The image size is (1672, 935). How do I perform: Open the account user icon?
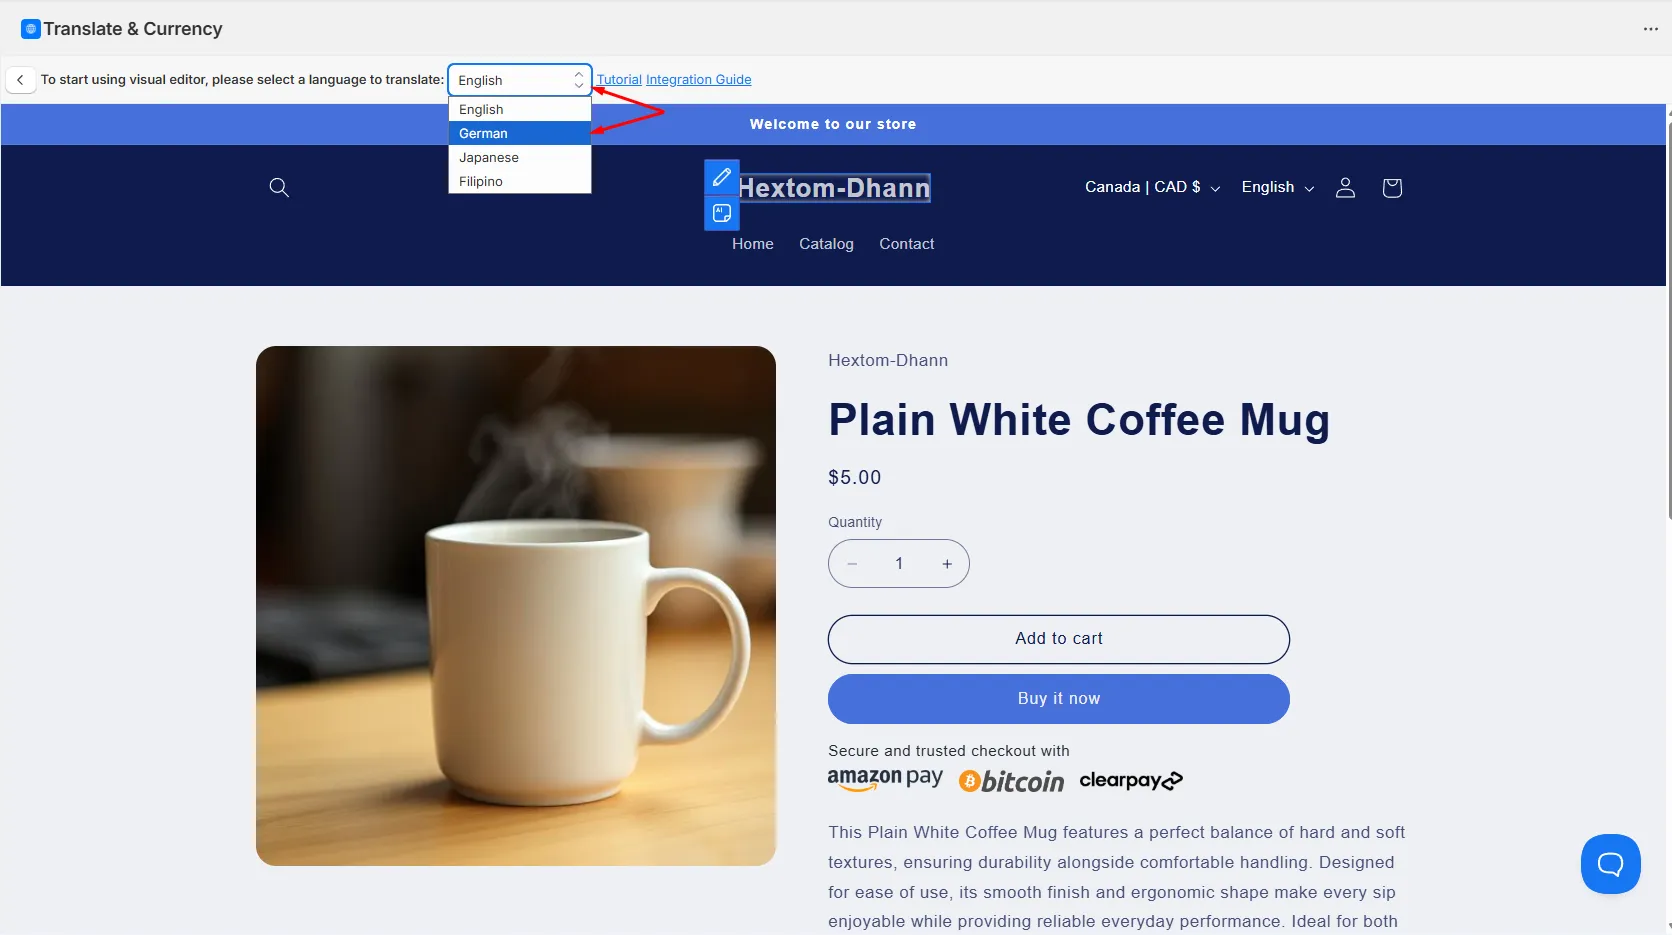1345,187
